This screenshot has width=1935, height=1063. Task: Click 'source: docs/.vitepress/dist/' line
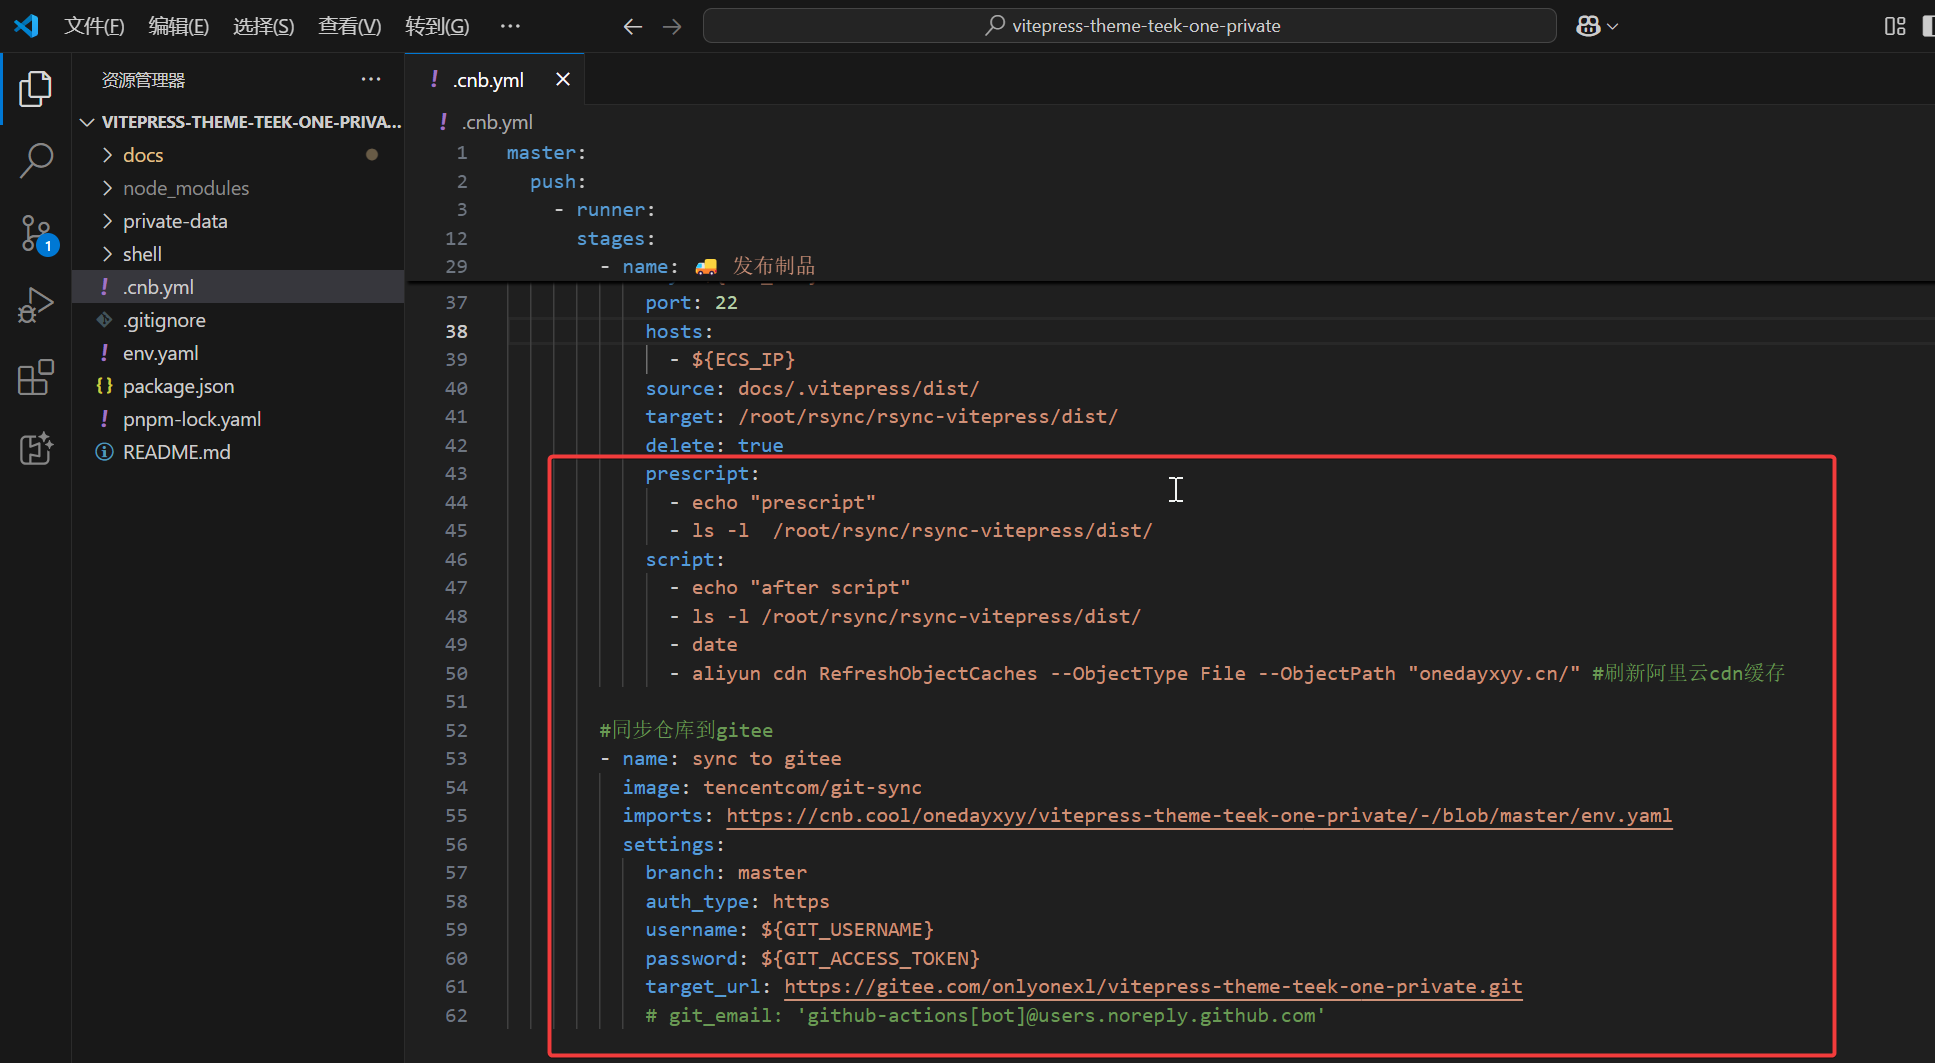(x=812, y=388)
